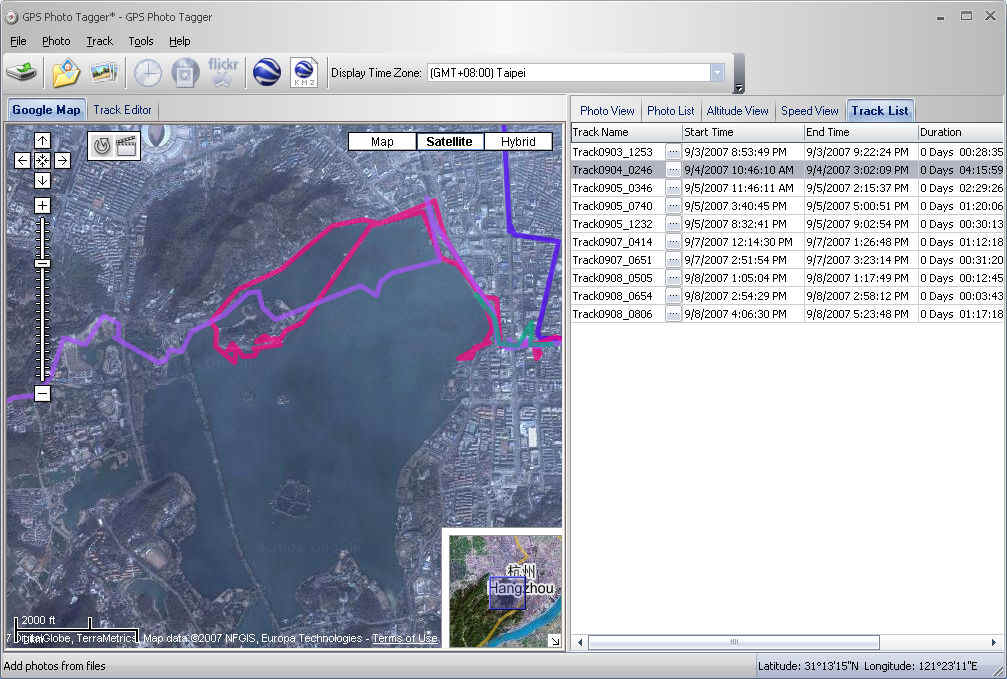Sort by Start Time column header

pos(742,132)
